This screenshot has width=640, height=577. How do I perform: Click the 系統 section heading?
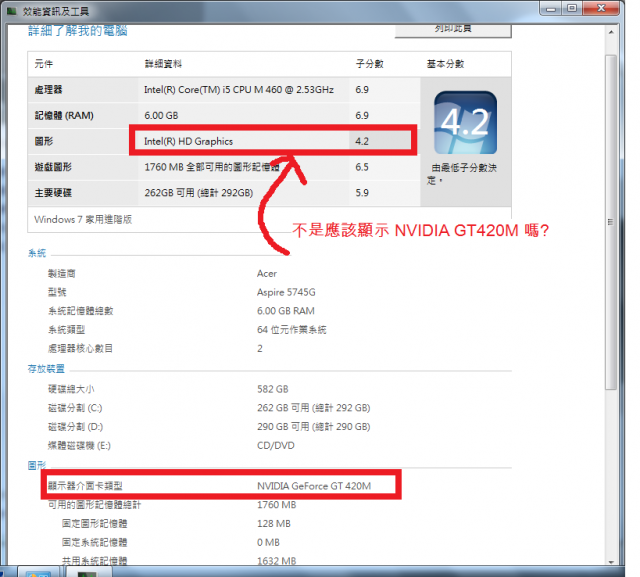37,253
